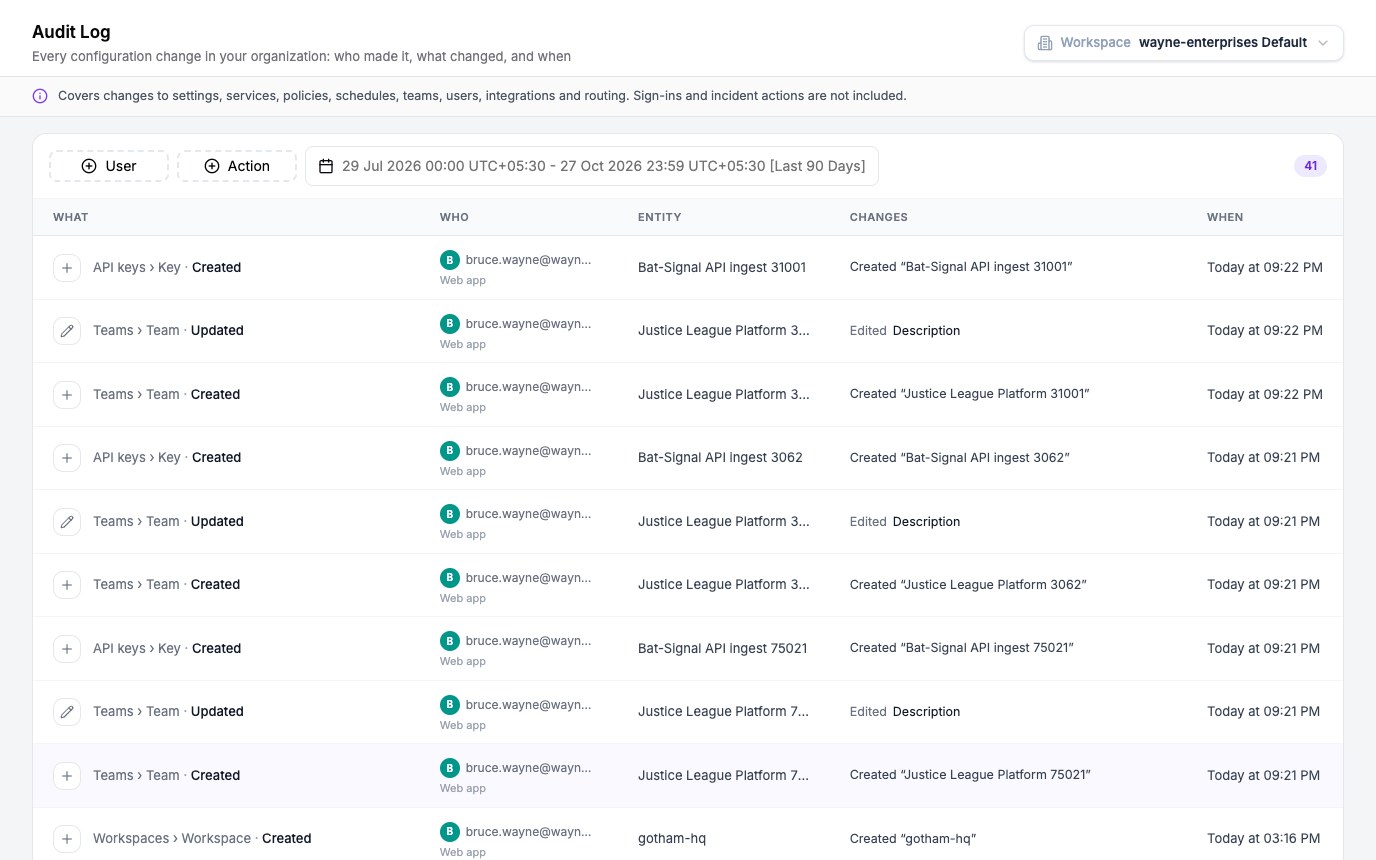Click the "gotham-hq" entity cell
1376x860 pixels.
click(672, 838)
